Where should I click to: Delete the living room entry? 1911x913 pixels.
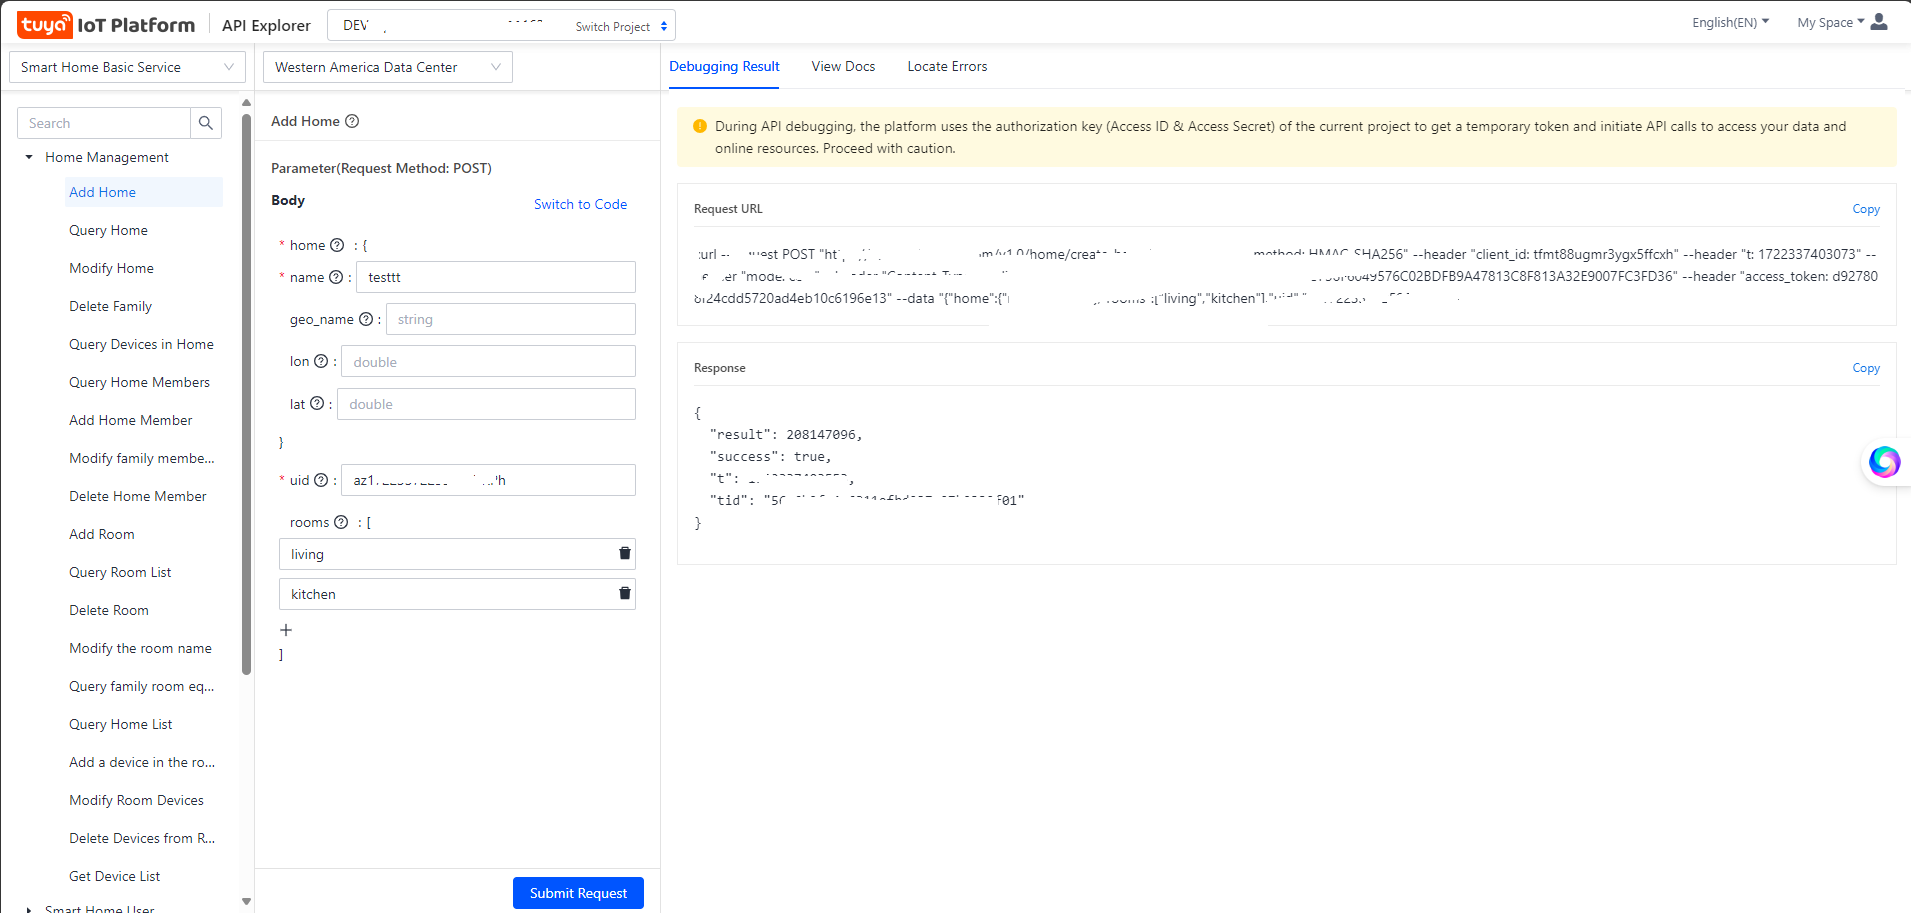625,553
